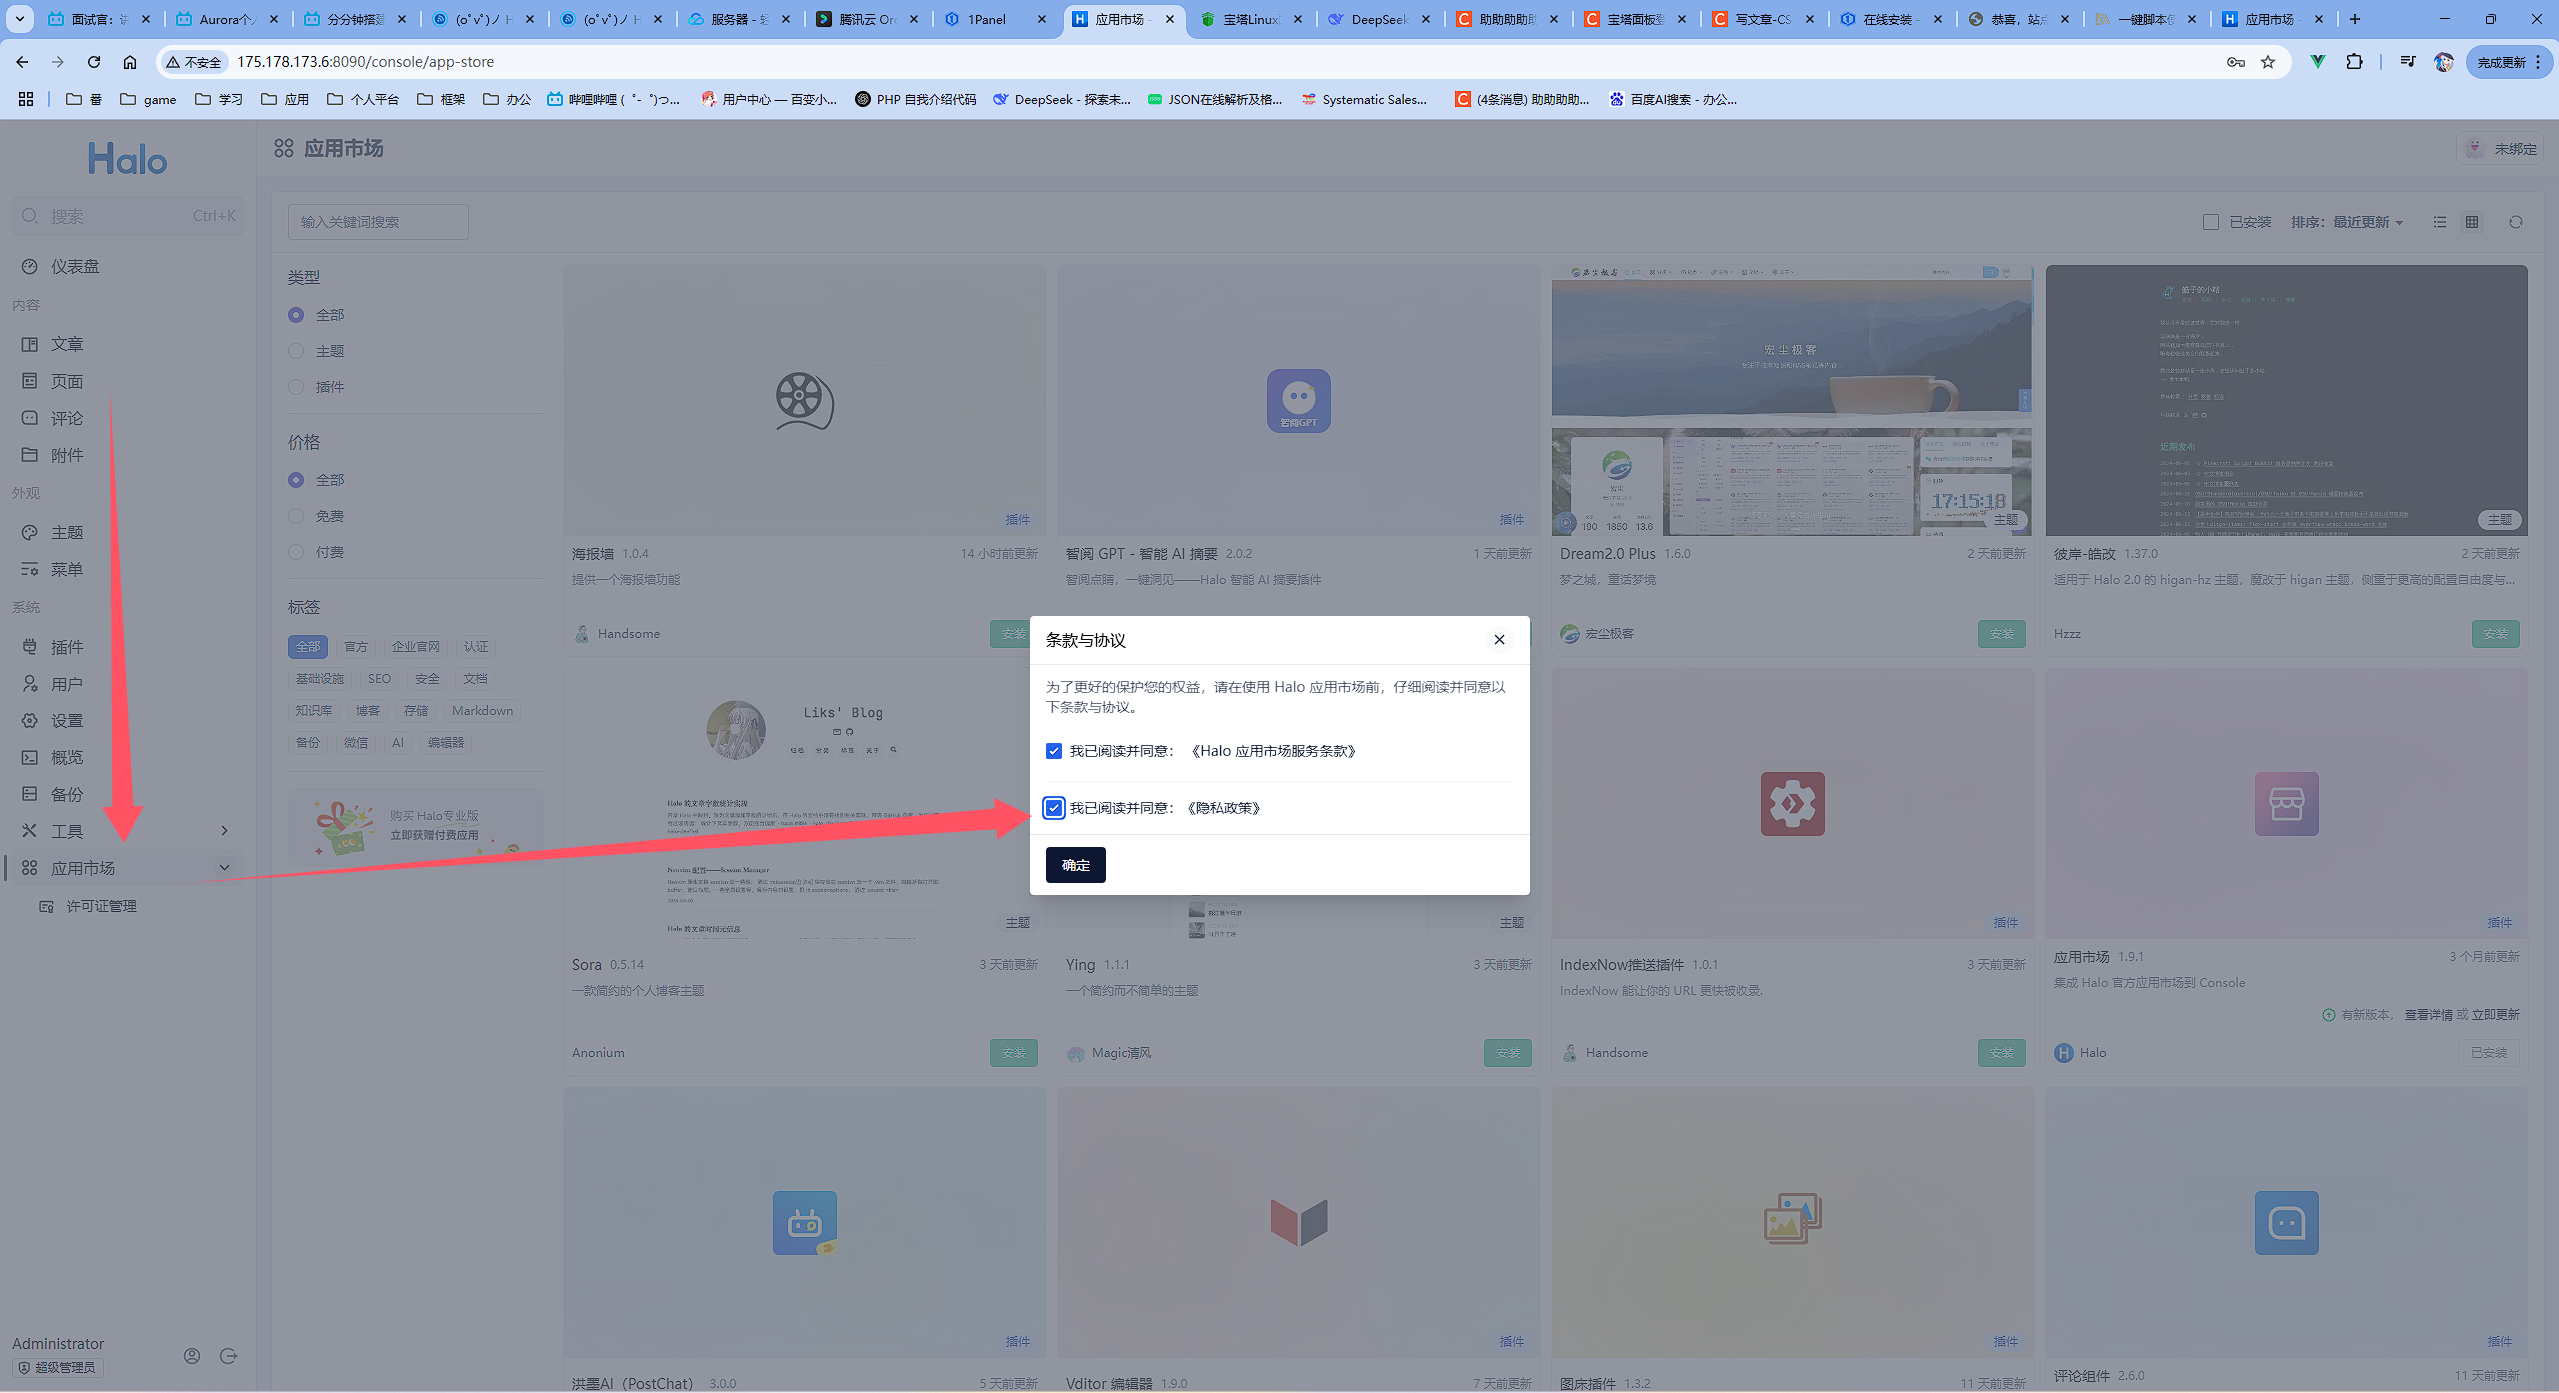
Task: Click the logout icon beside Administrator
Action: pos(229,1356)
